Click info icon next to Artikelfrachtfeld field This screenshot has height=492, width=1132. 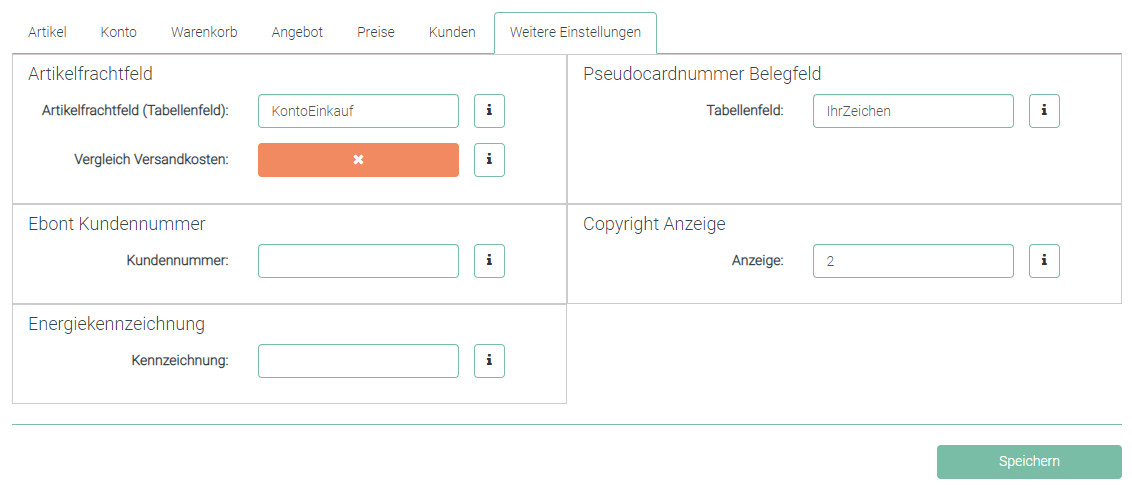pyautogui.click(x=489, y=111)
